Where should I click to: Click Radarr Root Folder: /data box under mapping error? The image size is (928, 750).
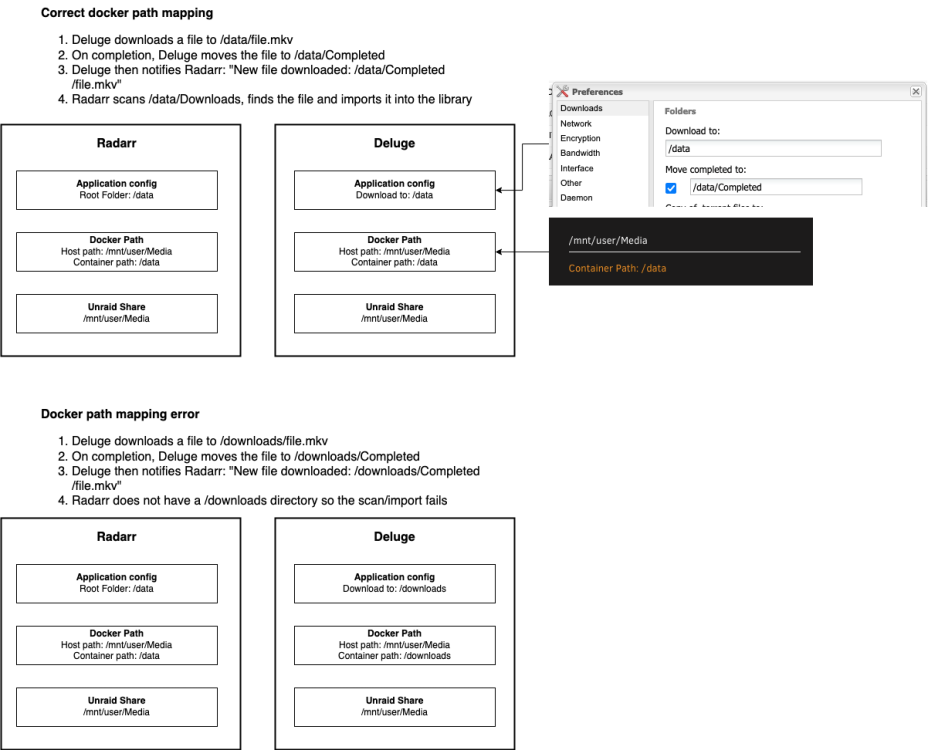coord(117,584)
